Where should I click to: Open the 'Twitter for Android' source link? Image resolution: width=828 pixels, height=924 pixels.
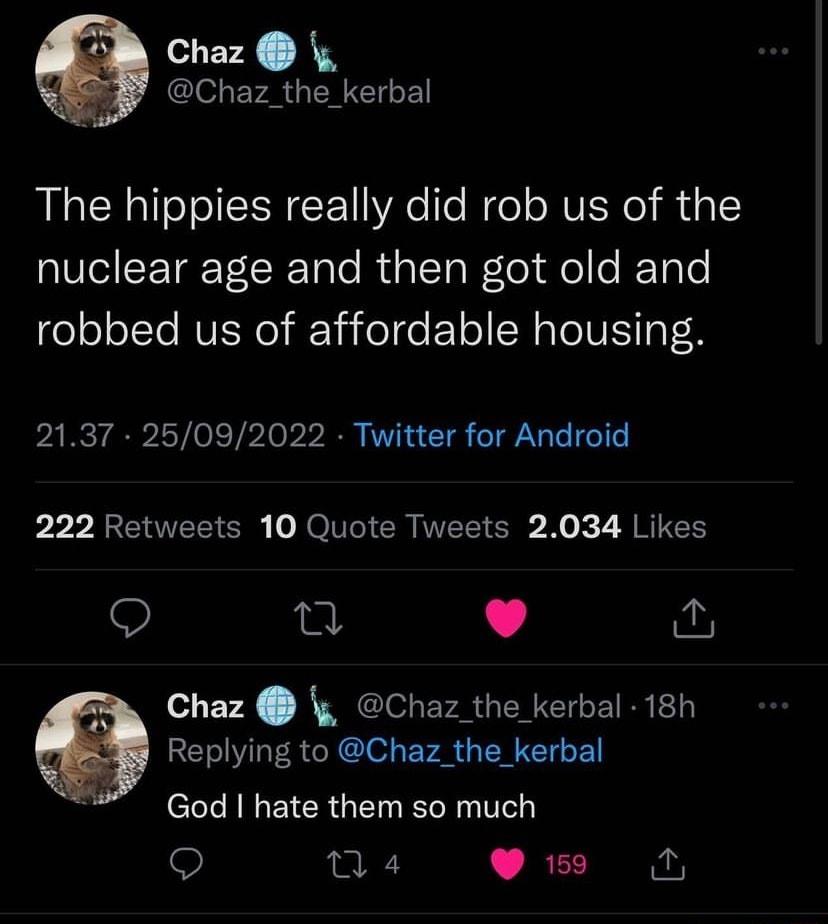coord(492,436)
